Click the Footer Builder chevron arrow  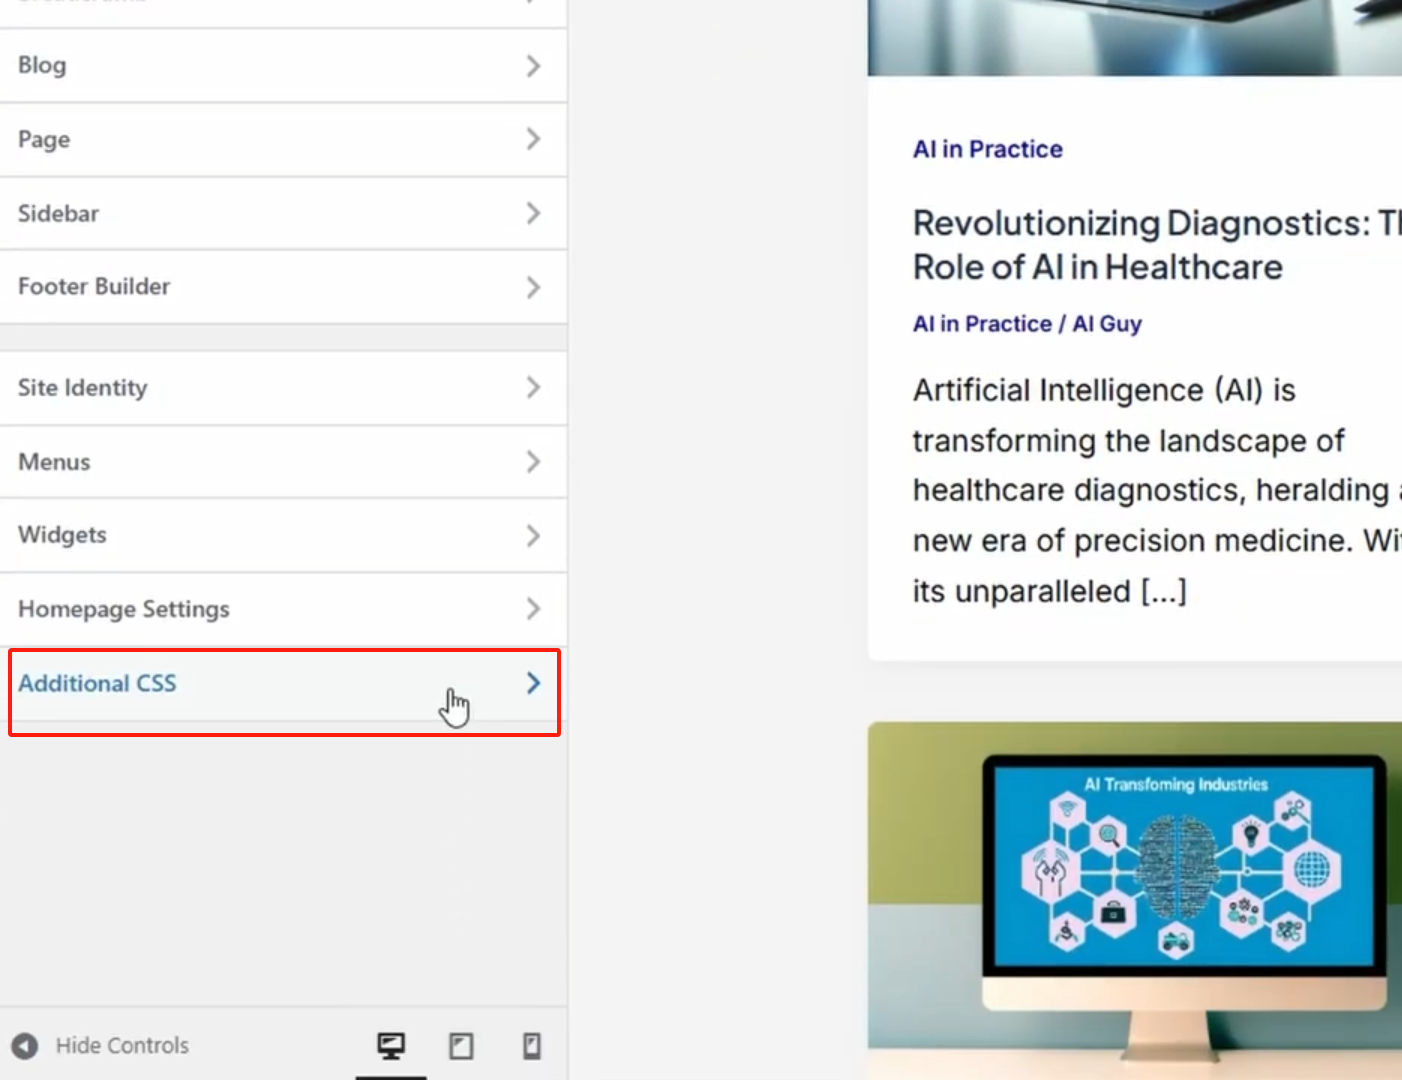coord(533,287)
